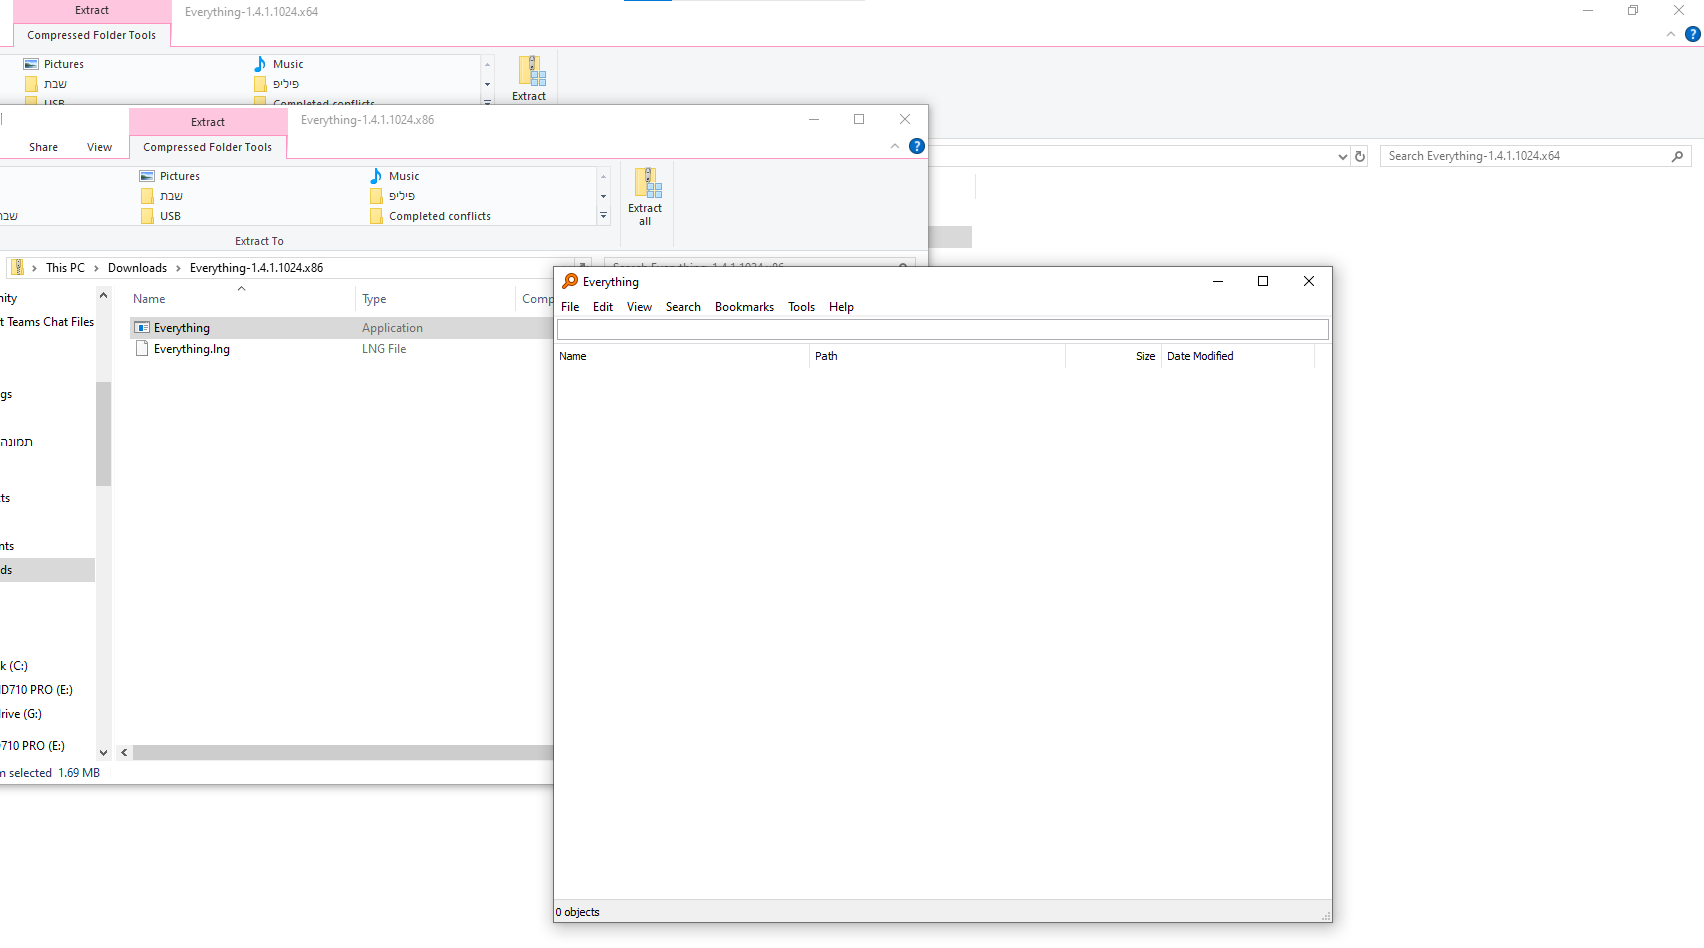Open the Bookmarks menu in Everything
1704x948 pixels.
point(744,307)
